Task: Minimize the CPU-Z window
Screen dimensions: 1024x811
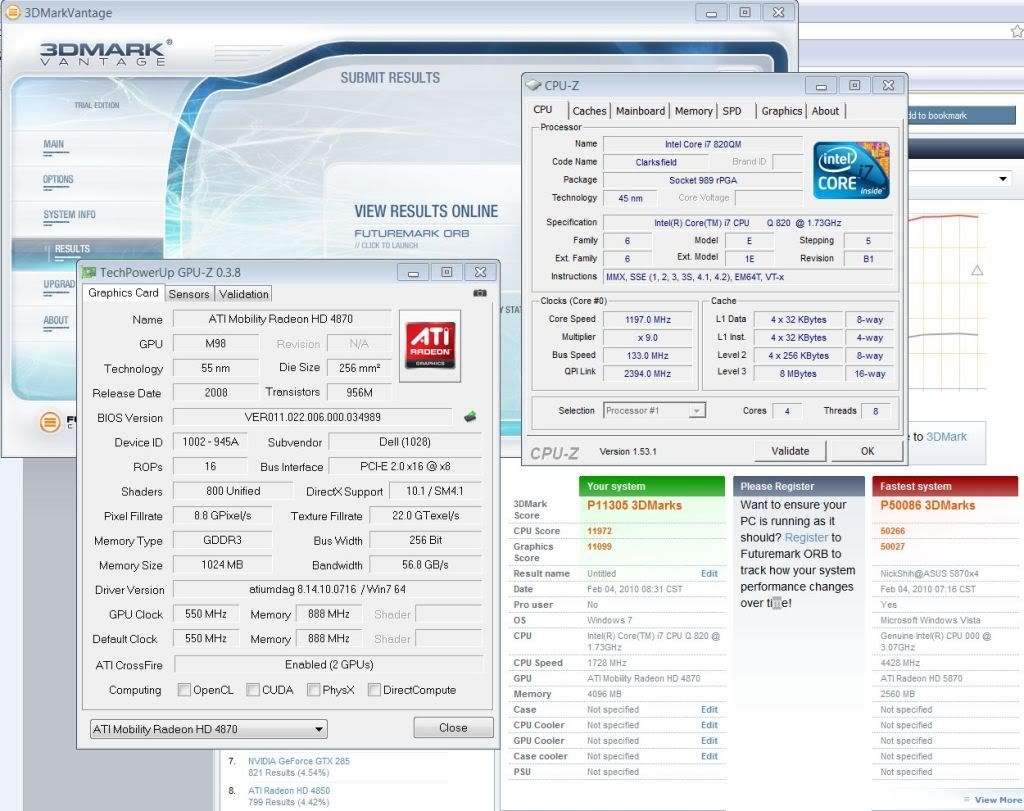Action: pos(822,86)
